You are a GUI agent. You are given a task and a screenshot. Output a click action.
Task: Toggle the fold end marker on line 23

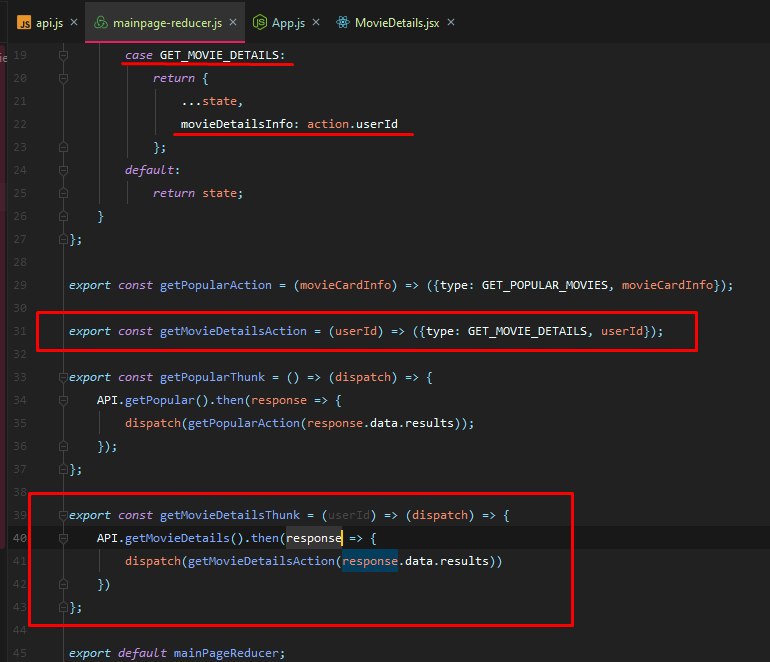[63, 147]
